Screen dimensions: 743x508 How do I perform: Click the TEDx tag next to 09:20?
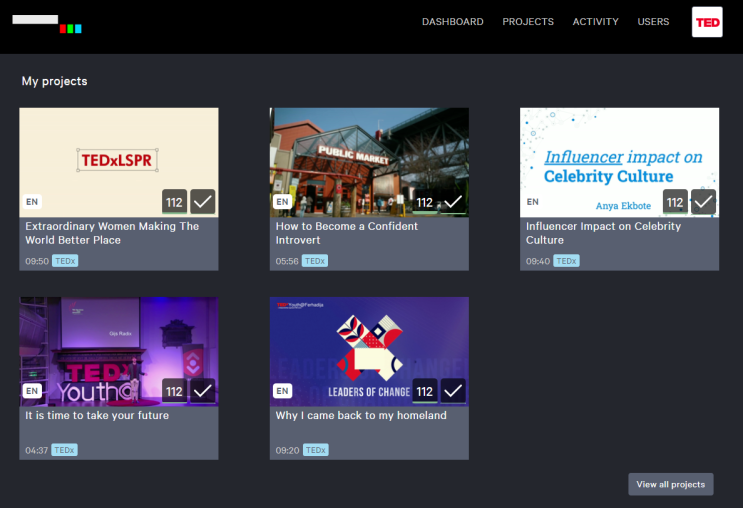click(x=316, y=450)
